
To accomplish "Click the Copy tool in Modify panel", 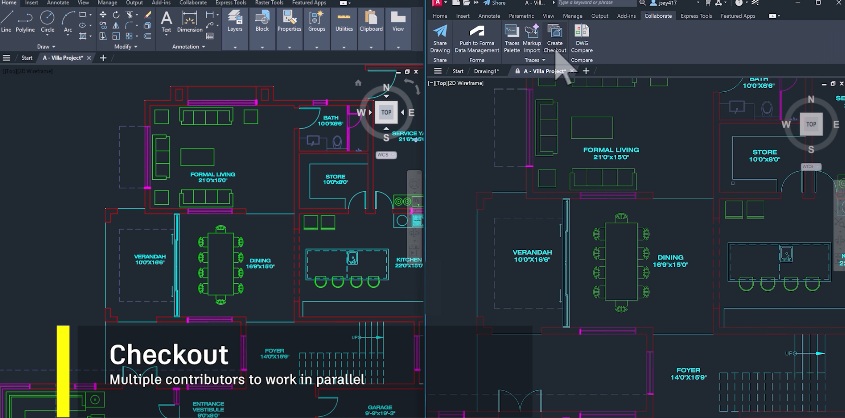I will pyautogui.click(x=102, y=25).
